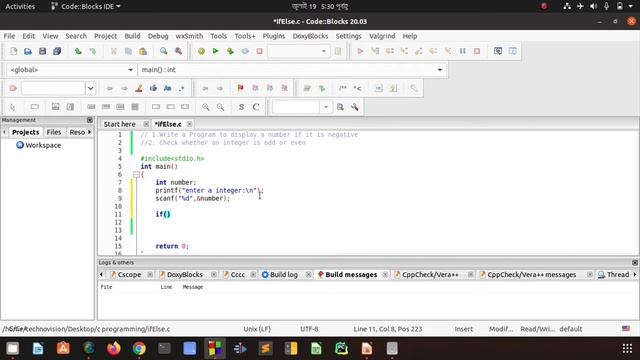
Task: Open the Debug menu
Action: (x=158, y=36)
